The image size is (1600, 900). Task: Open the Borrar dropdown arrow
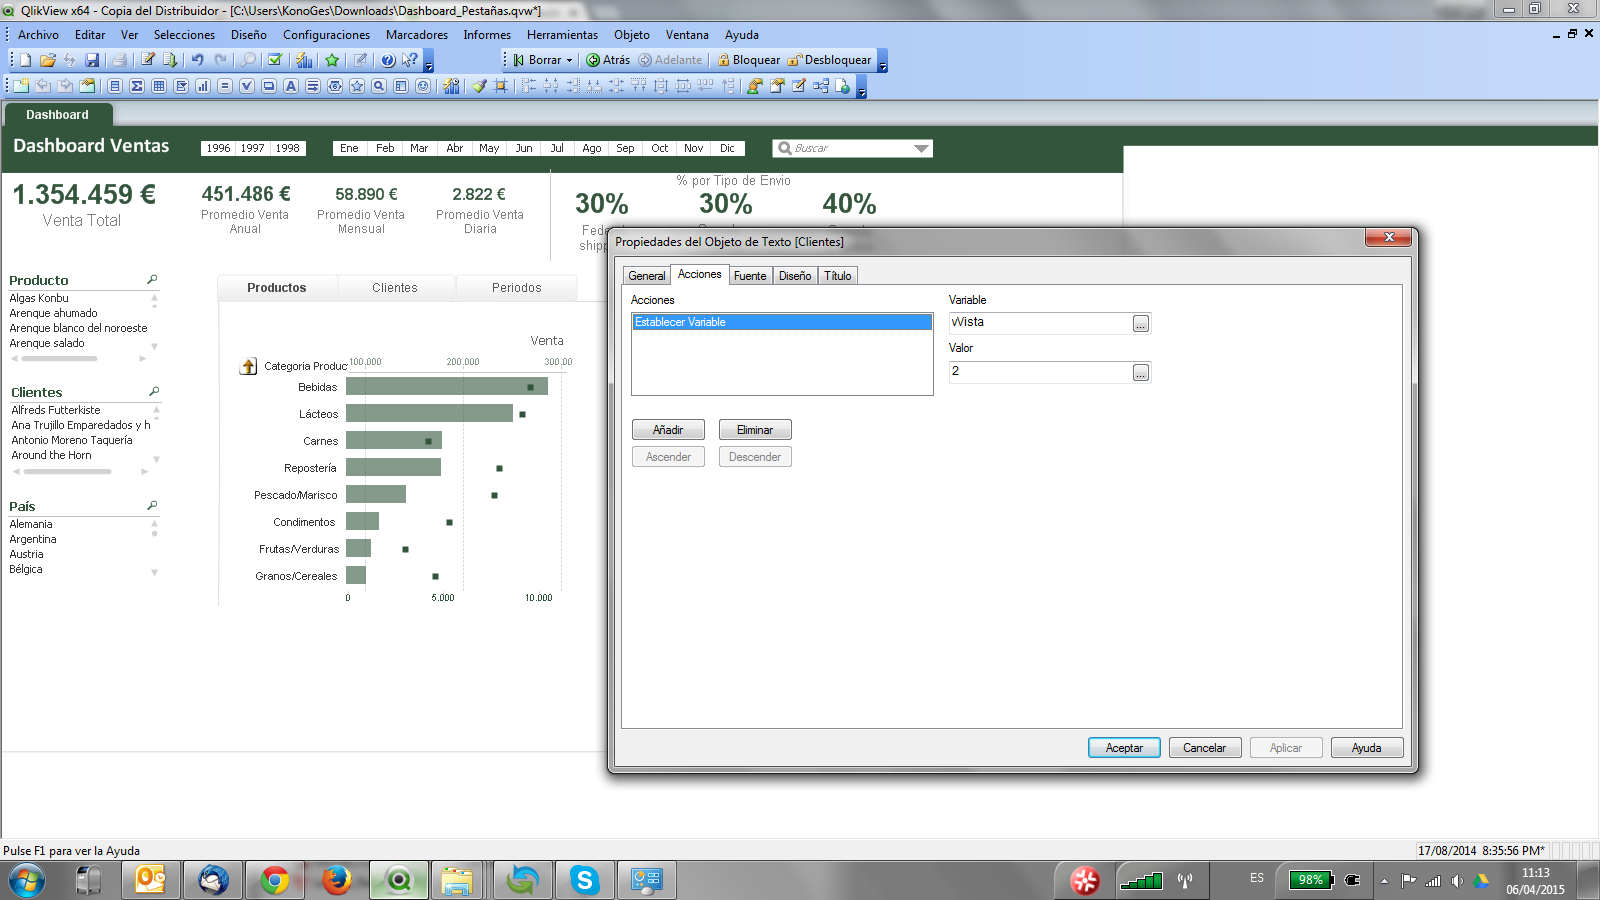(570, 60)
